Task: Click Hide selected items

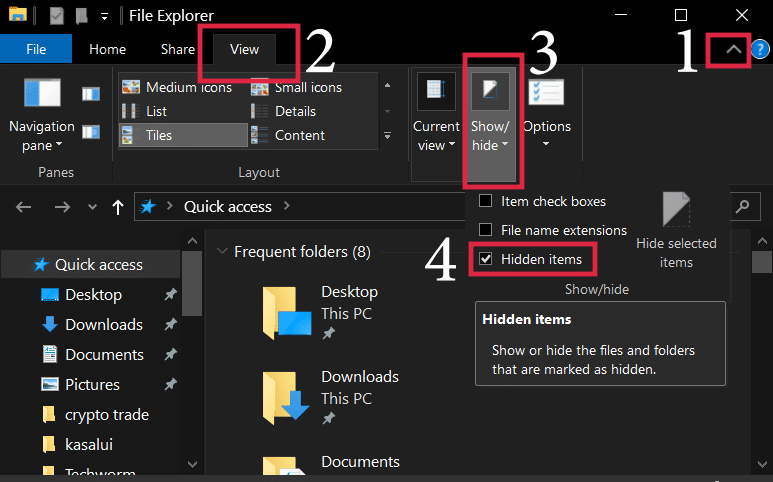Action: pyautogui.click(x=676, y=231)
